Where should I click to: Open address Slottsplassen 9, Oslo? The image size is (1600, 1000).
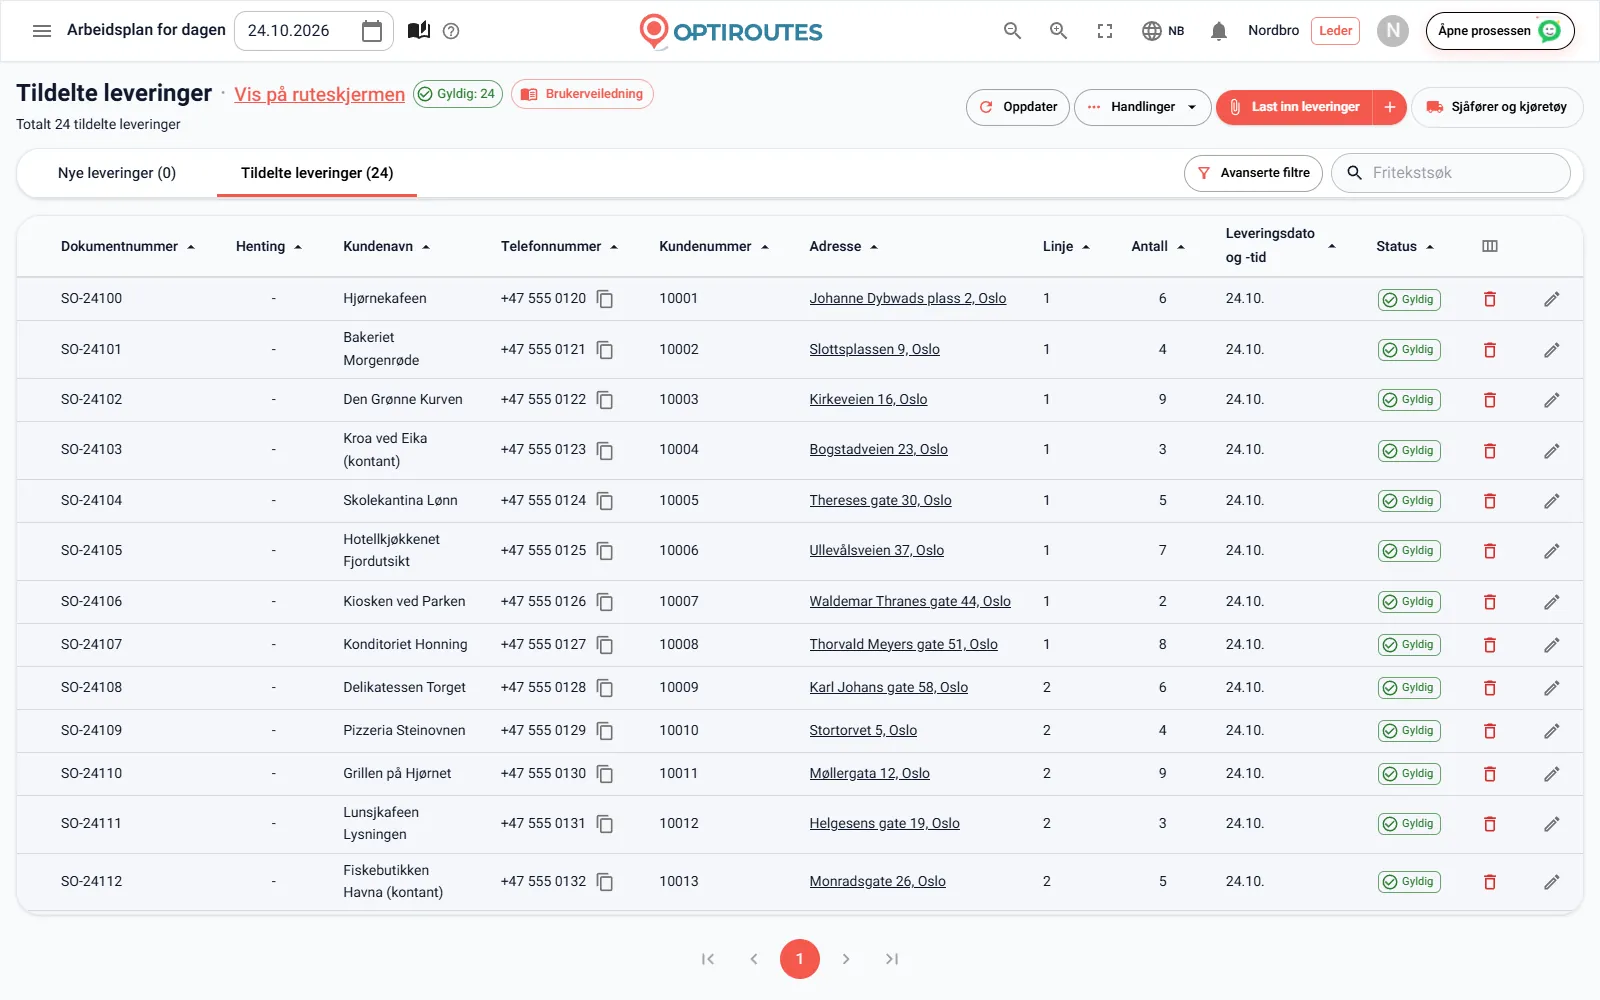[x=875, y=350]
